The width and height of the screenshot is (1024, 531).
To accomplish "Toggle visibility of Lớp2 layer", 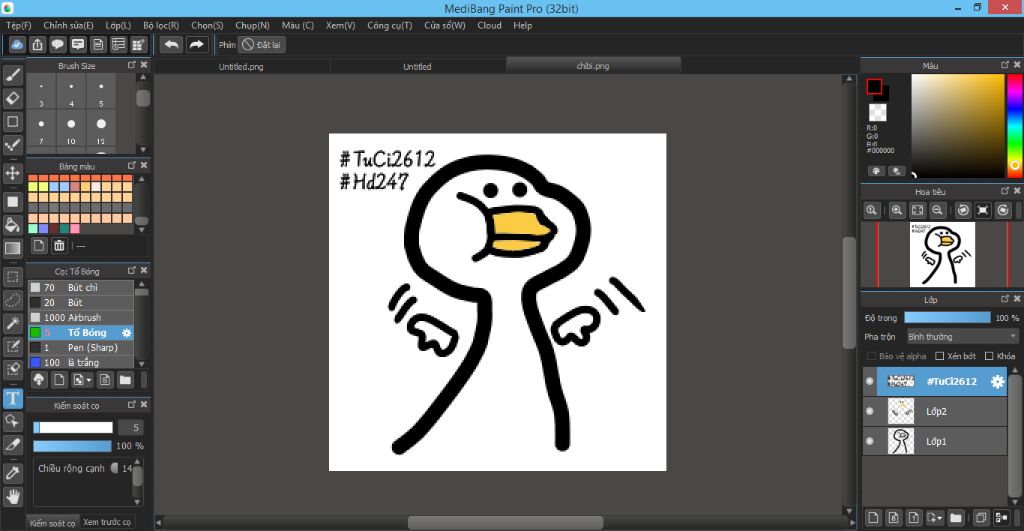I will [x=869, y=411].
